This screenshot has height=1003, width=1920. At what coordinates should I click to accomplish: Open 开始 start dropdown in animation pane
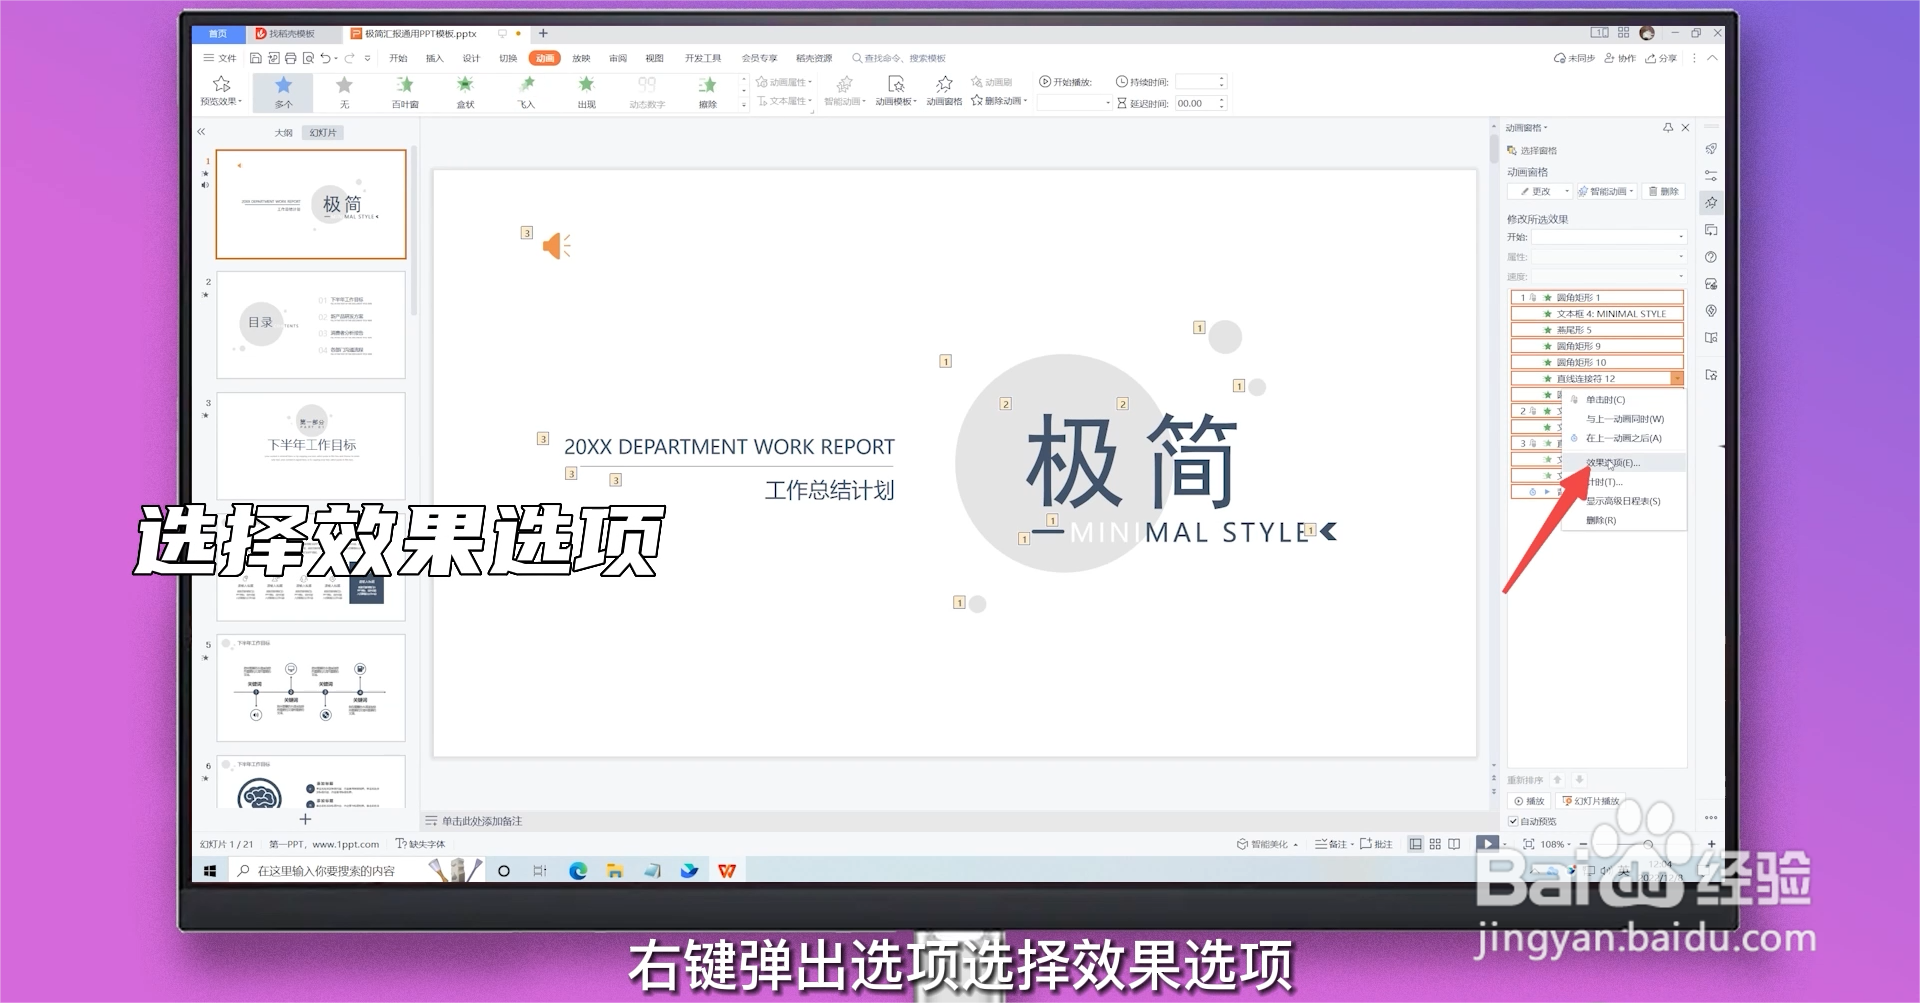pyautogui.click(x=1609, y=237)
